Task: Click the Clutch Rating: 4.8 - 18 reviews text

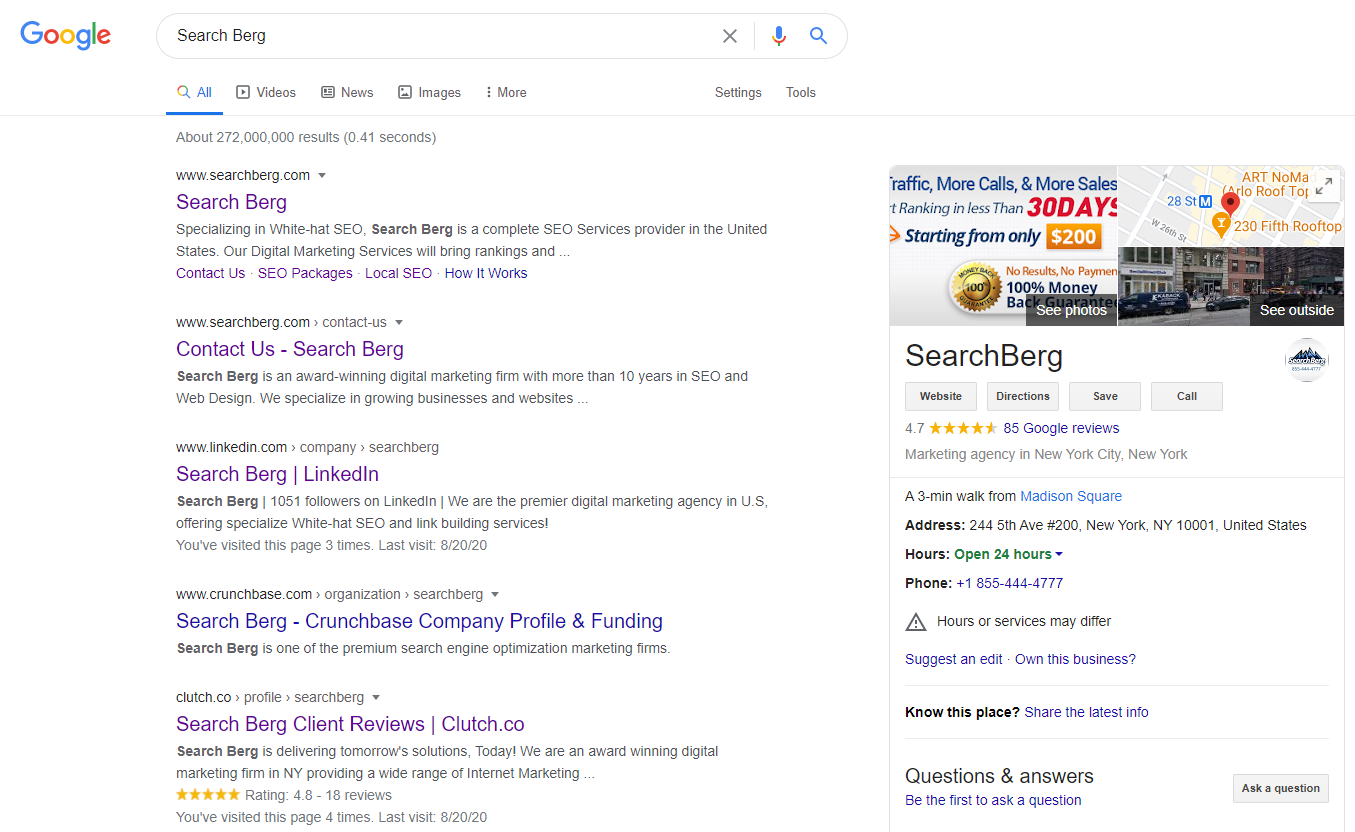Action: tap(318, 795)
